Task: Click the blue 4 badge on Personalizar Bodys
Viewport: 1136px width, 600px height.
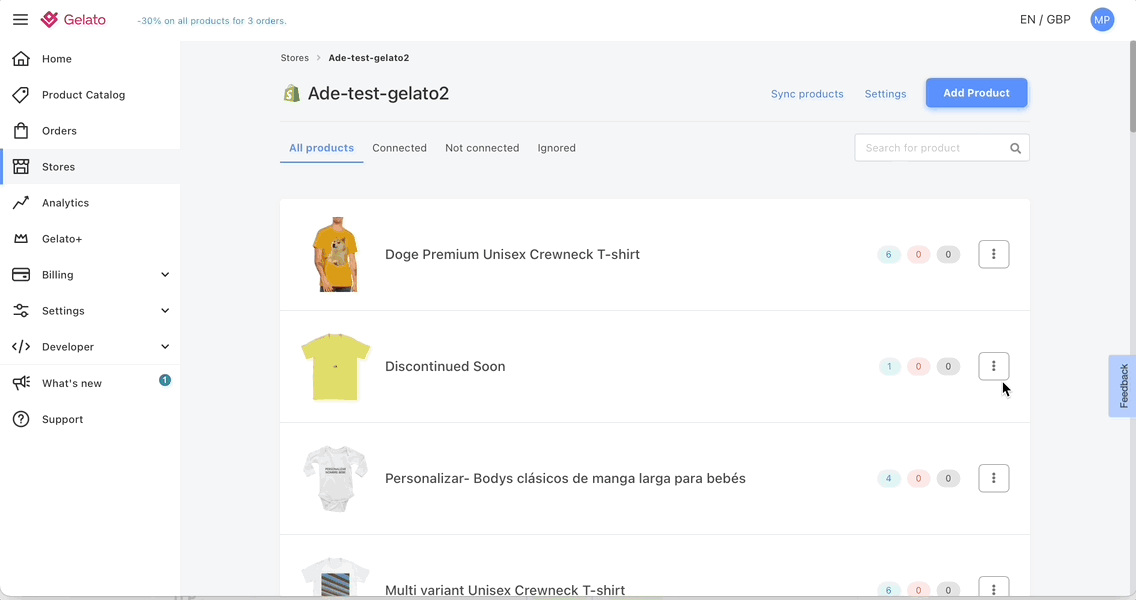Action: tap(888, 478)
